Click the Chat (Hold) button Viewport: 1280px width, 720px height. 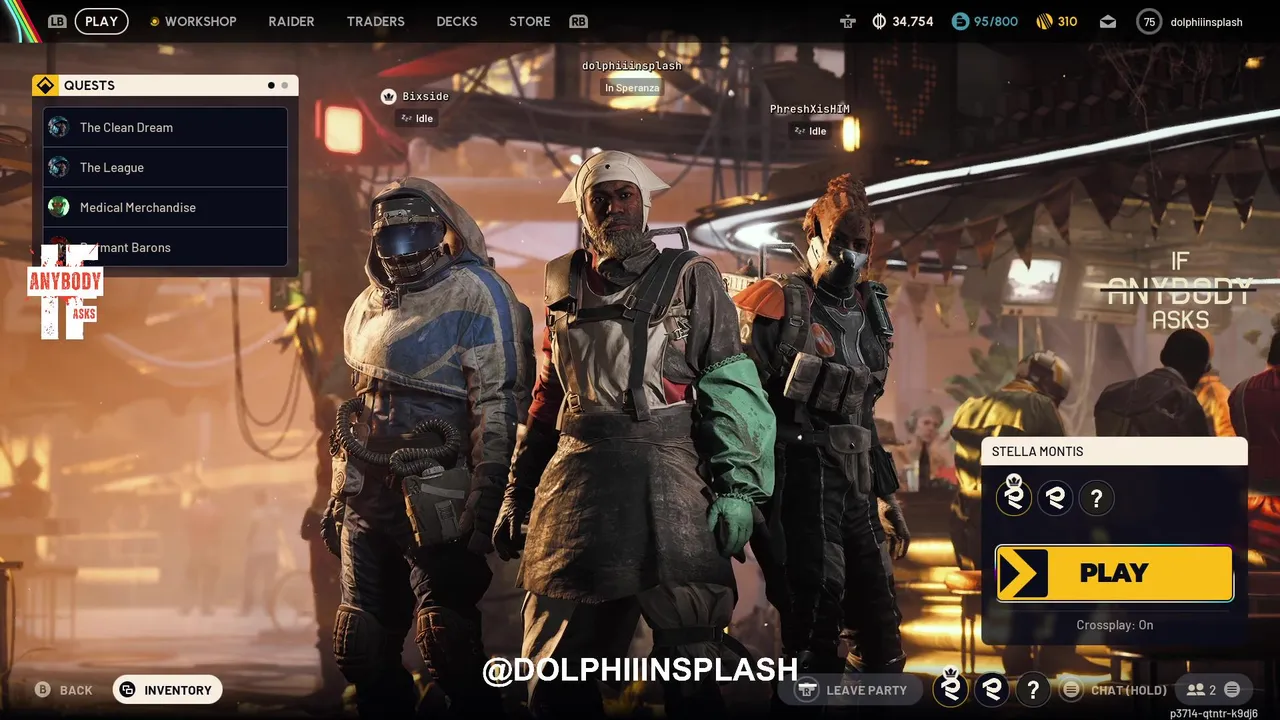(x=1115, y=690)
